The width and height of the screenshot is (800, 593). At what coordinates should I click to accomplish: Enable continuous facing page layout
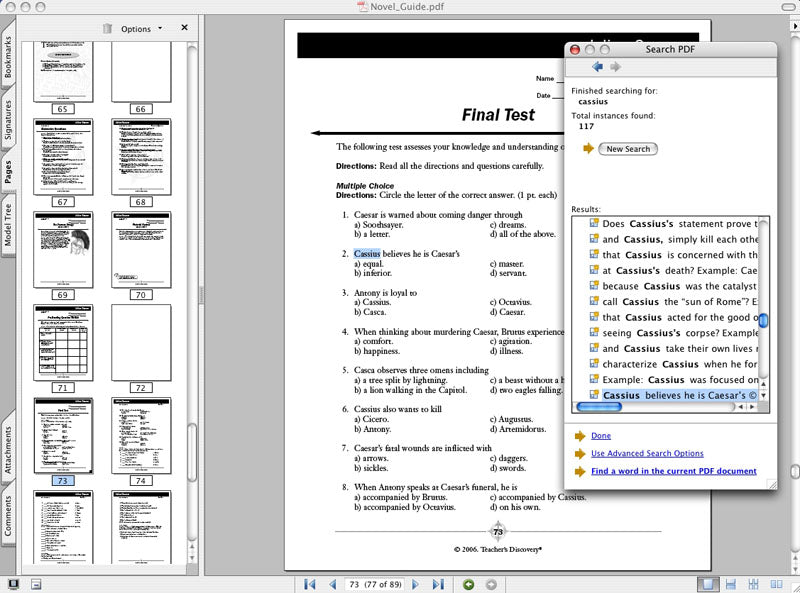coord(753,584)
